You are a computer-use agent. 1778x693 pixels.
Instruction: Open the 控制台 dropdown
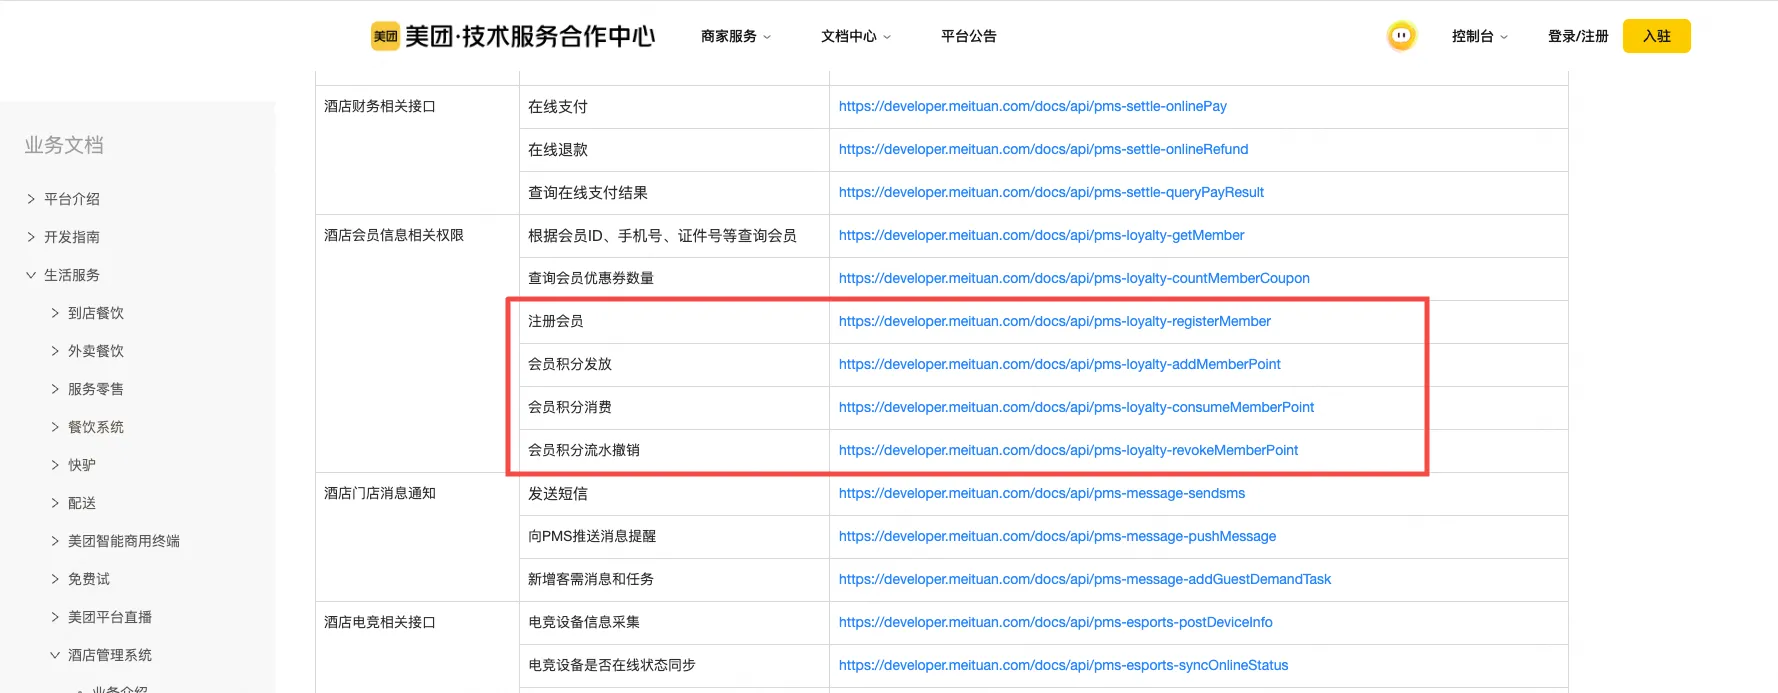pos(1479,36)
